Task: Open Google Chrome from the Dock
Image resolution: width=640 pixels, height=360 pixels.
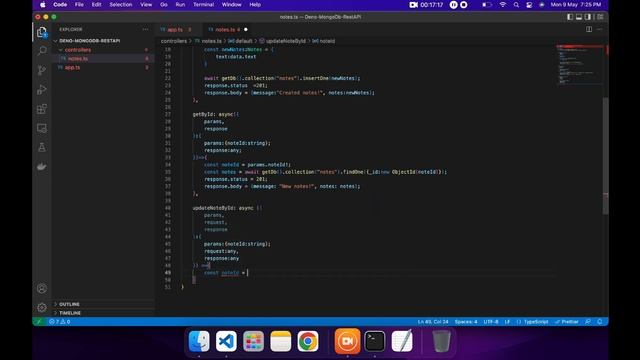Action: (x=308, y=341)
